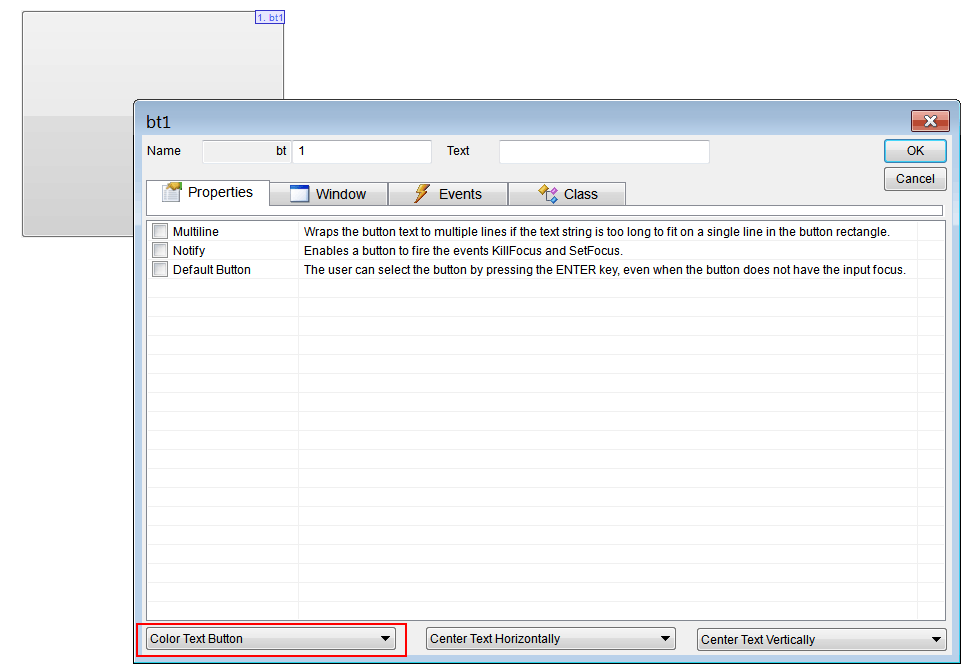Open the Window tab
Image resolution: width=969 pixels, height=672 pixels.
[x=329, y=194]
